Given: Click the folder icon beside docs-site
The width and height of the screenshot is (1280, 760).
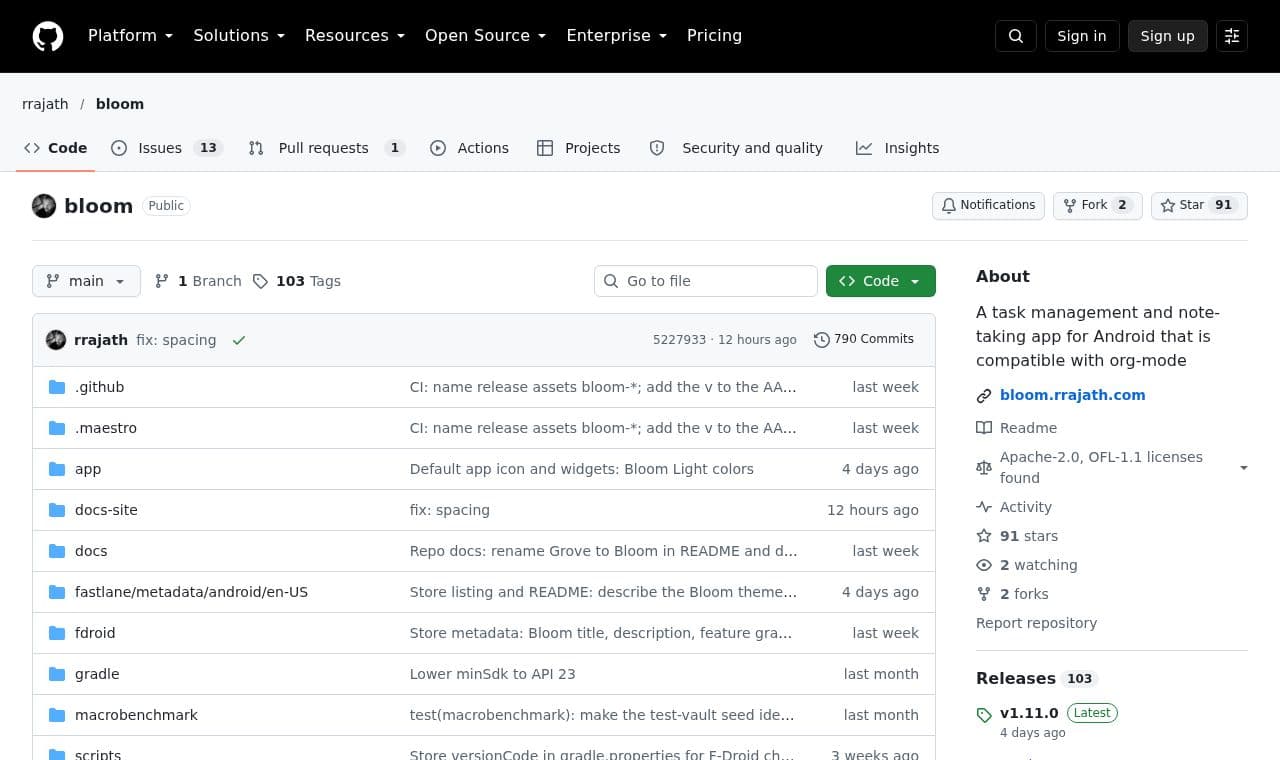Looking at the screenshot, I should [57, 510].
